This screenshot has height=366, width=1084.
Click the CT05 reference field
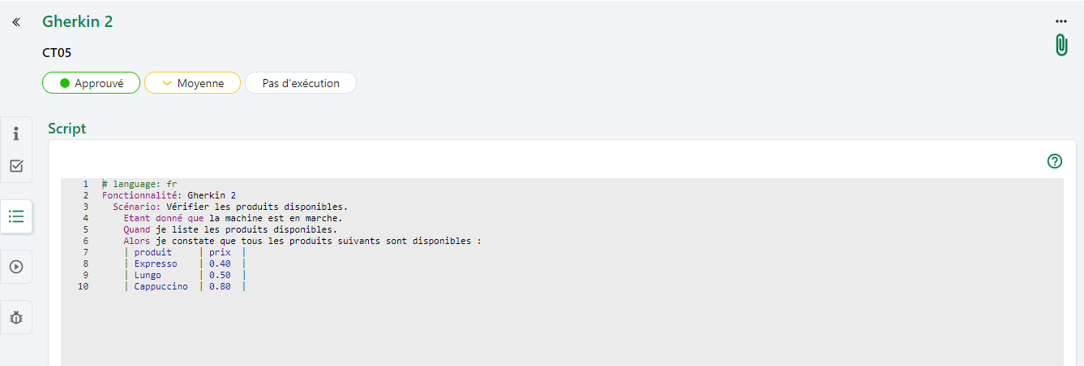point(57,52)
